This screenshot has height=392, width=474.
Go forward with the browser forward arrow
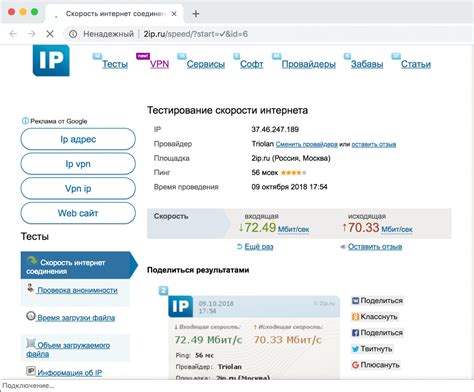coord(31,34)
